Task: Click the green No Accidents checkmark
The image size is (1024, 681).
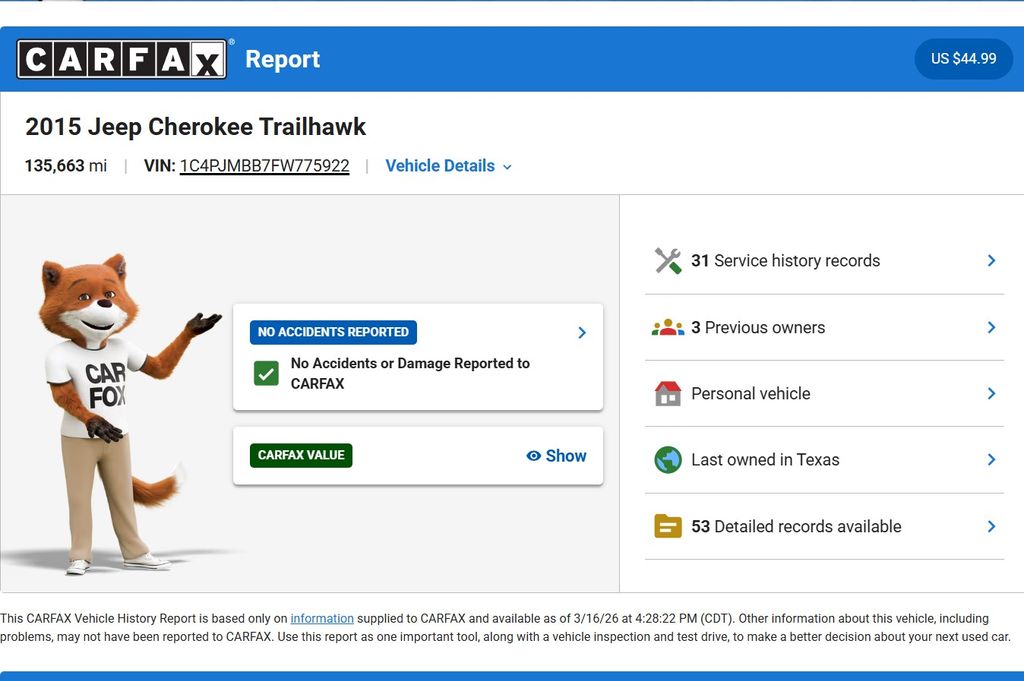Action: click(x=266, y=374)
